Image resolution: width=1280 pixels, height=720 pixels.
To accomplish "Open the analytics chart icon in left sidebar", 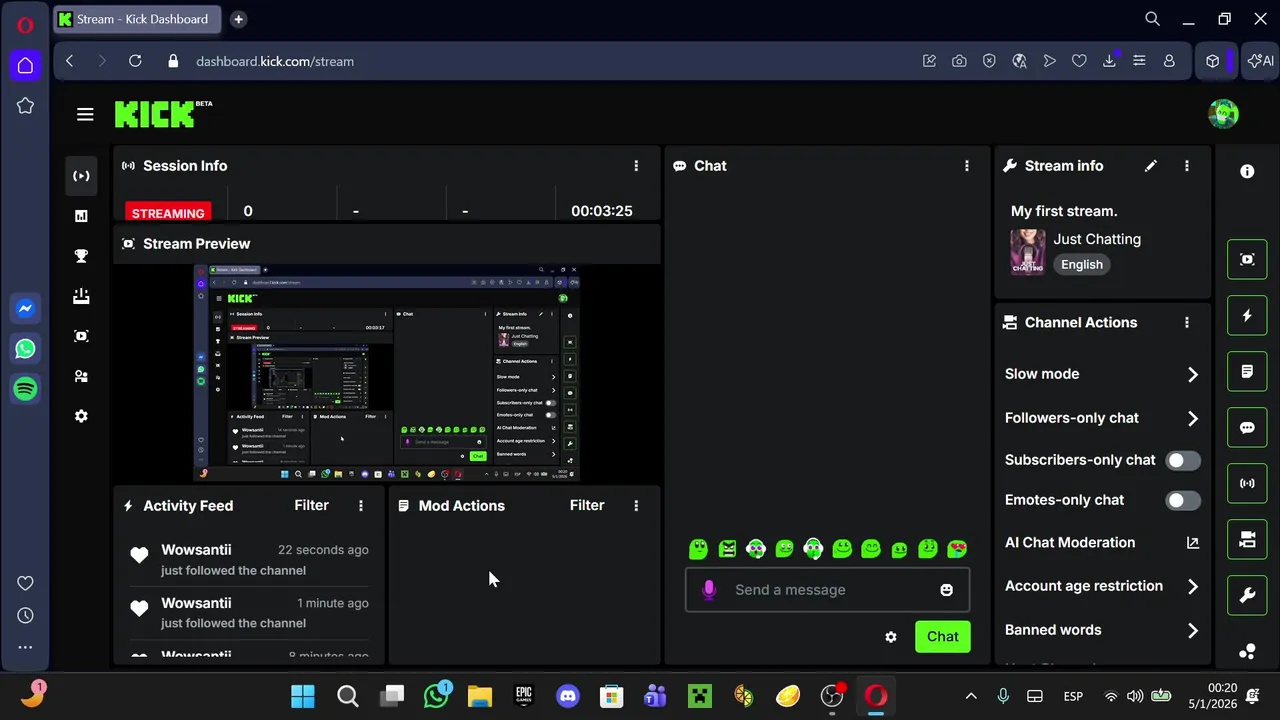I will point(81,216).
